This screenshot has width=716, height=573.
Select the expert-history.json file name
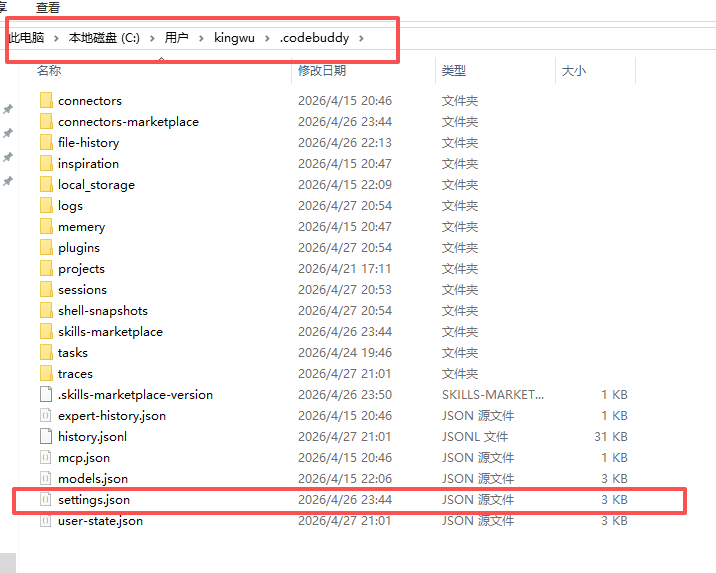(x=112, y=415)
